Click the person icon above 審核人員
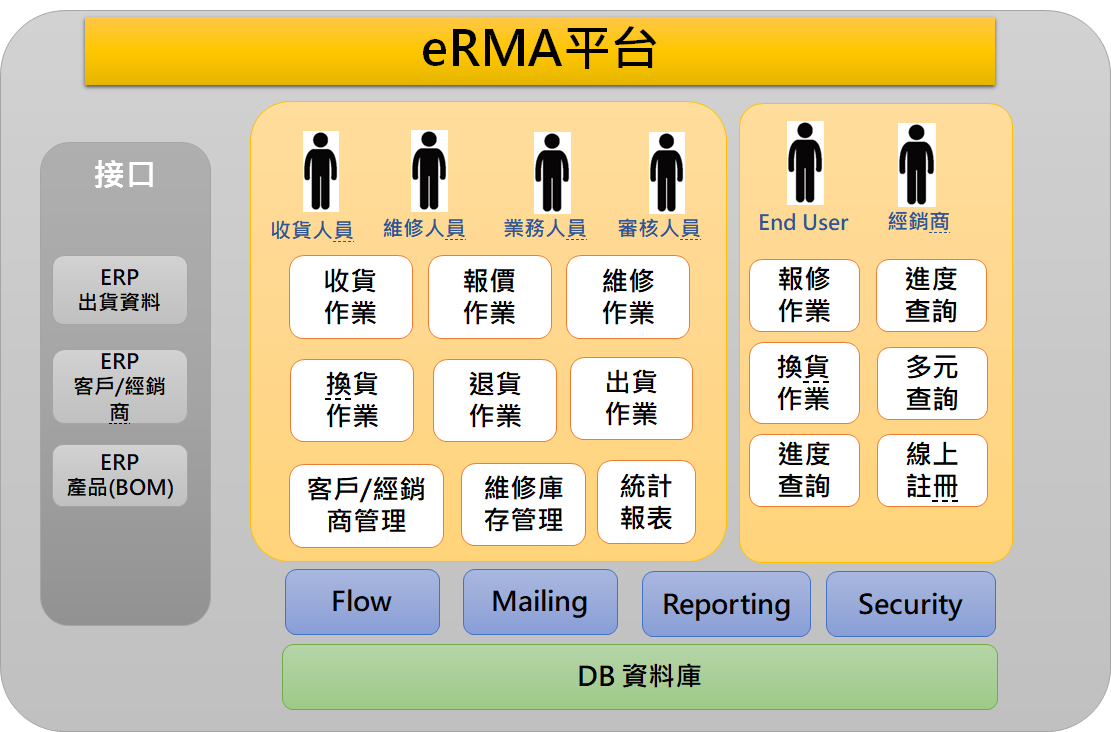Viewport: 1111px width, 732px height. pyautogui.click(x=666, y=172)
